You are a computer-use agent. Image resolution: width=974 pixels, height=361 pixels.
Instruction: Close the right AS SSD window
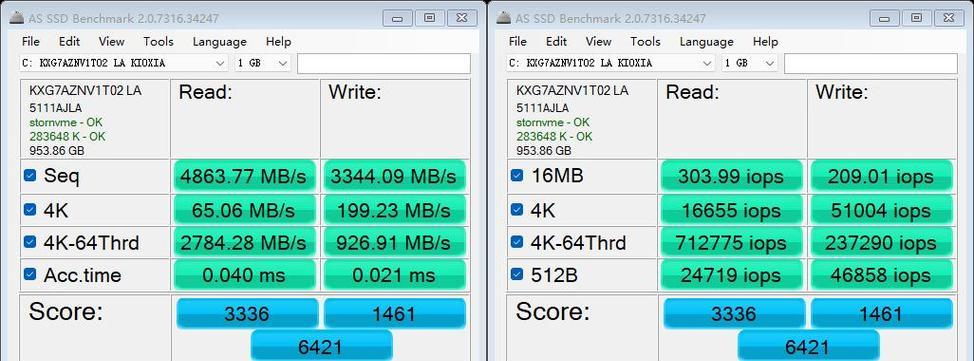949,18
